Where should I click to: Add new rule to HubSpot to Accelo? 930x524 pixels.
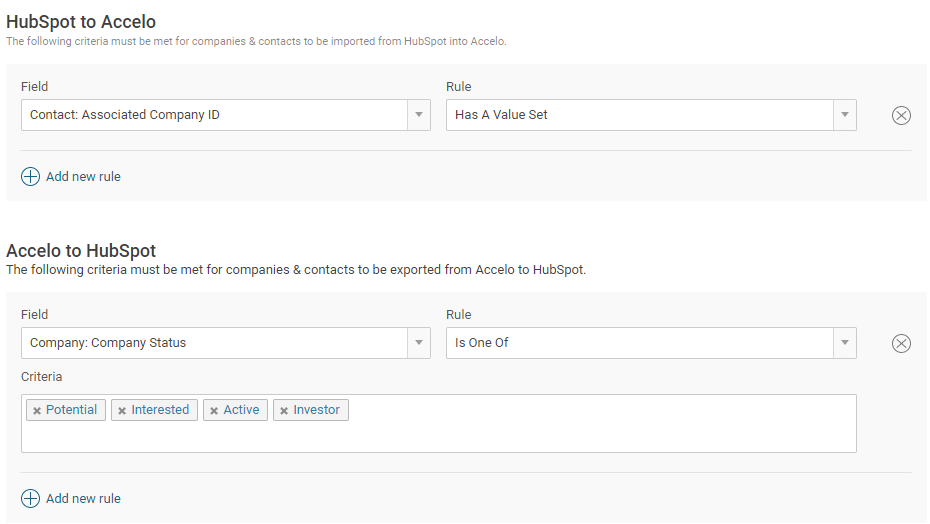click(x=83, y=176)
